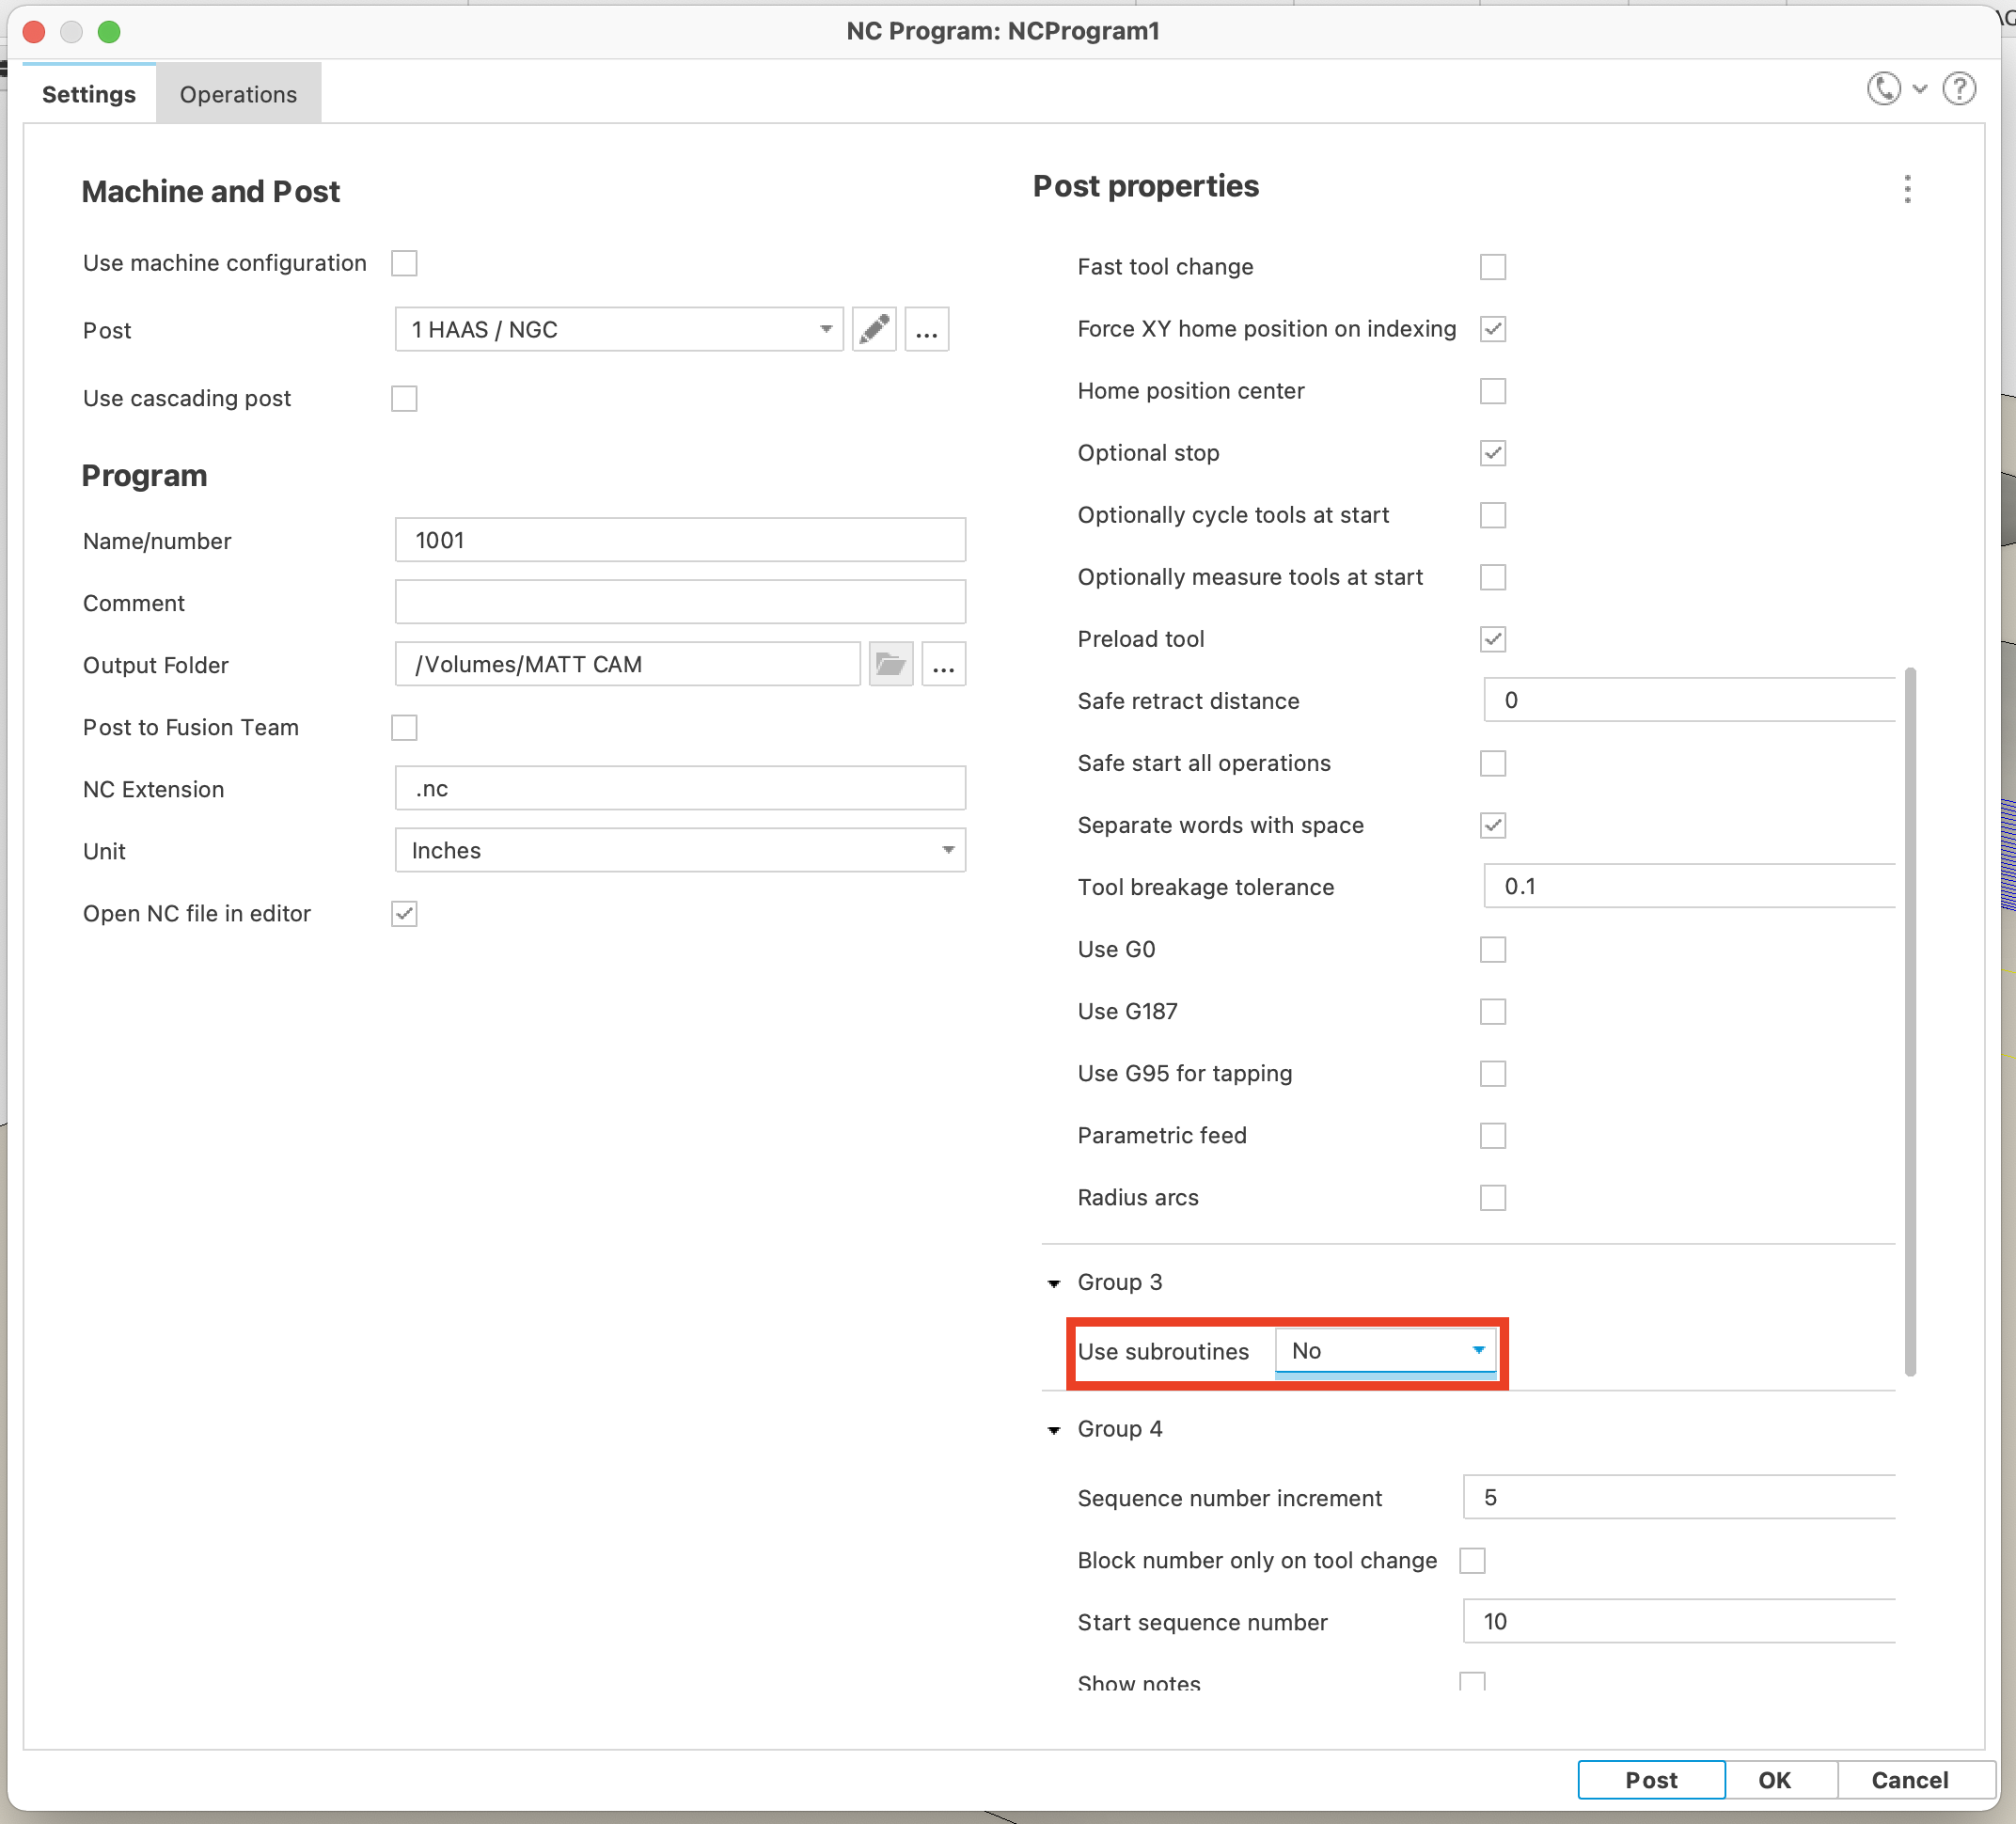Enable Safe start all operations checkbox
The width and height of the screenshot is (2016, 1824).
click(1492, 763)
